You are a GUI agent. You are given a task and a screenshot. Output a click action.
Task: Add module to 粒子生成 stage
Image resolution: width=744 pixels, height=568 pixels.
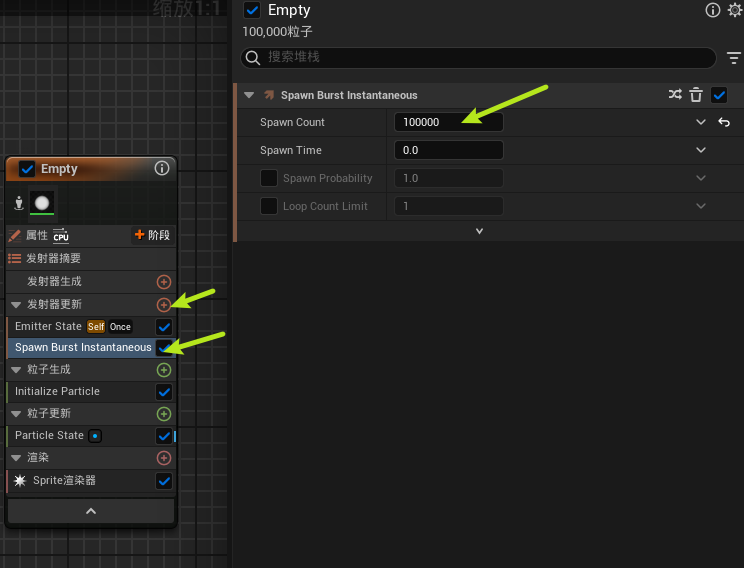pos(164,370)
